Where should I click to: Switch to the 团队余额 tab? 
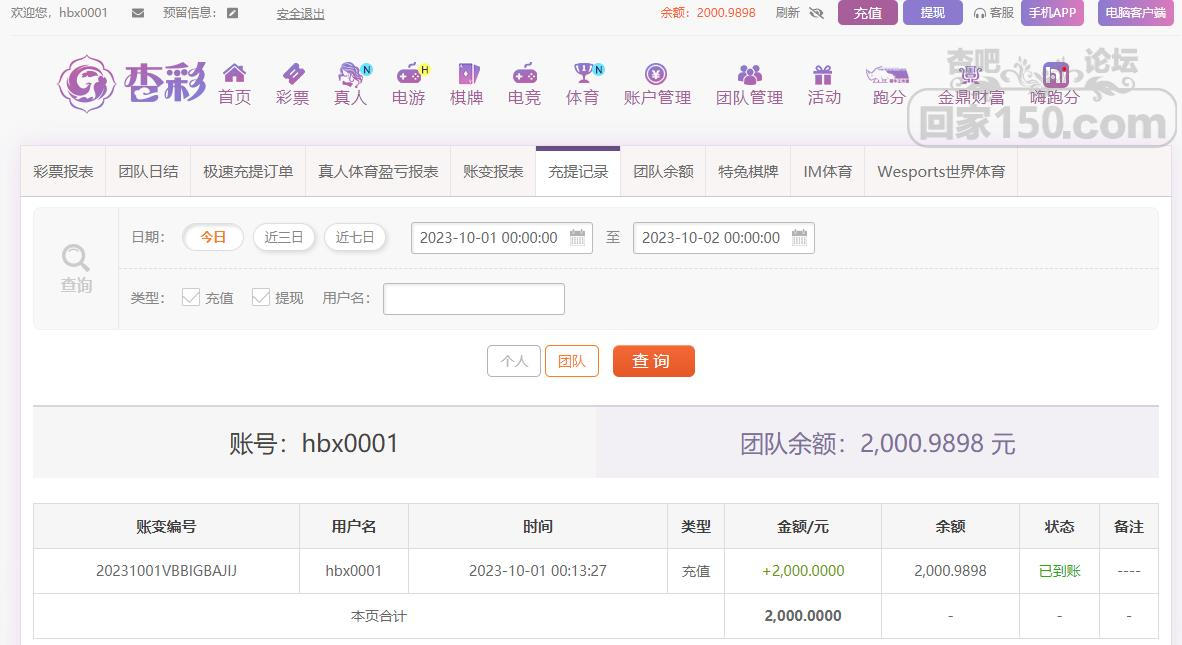point(663,171)
